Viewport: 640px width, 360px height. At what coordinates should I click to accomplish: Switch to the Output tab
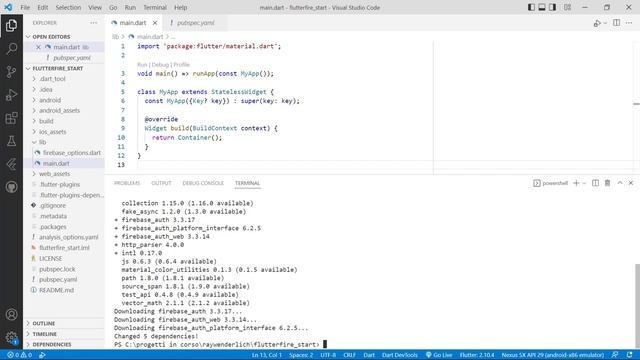(161, 183)
